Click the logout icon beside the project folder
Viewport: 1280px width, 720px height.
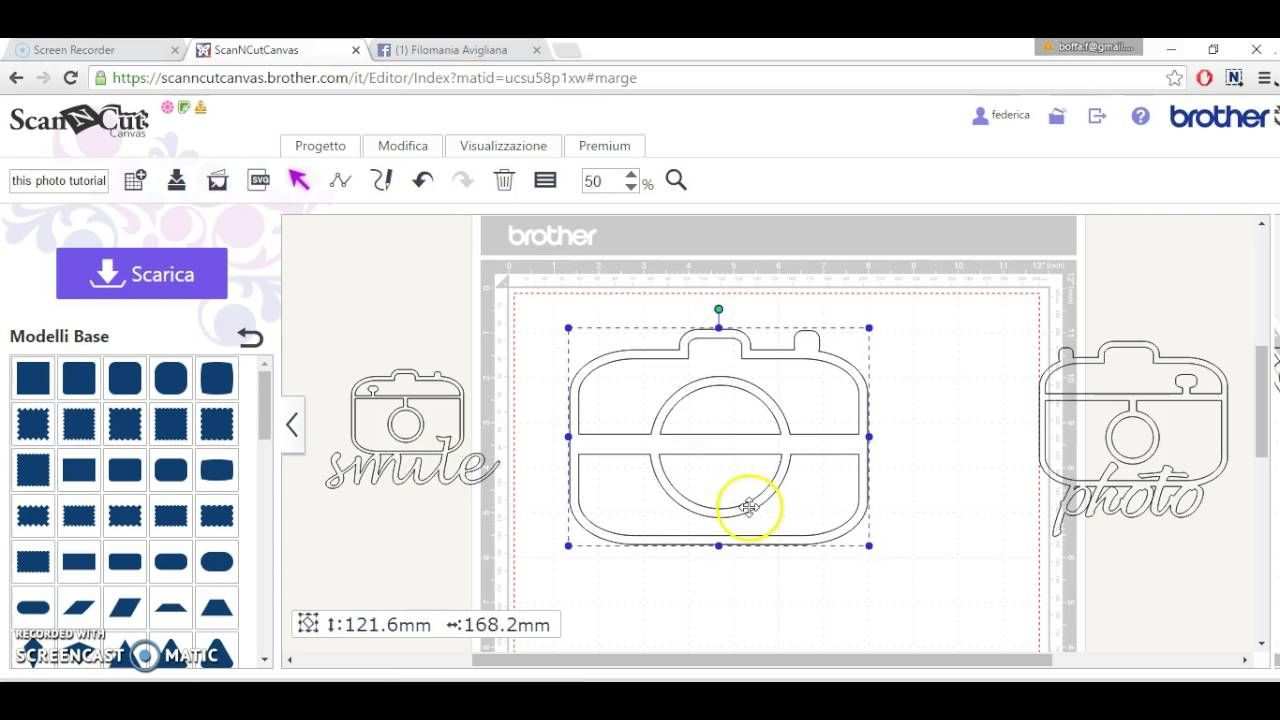[x=1097, y=116]
